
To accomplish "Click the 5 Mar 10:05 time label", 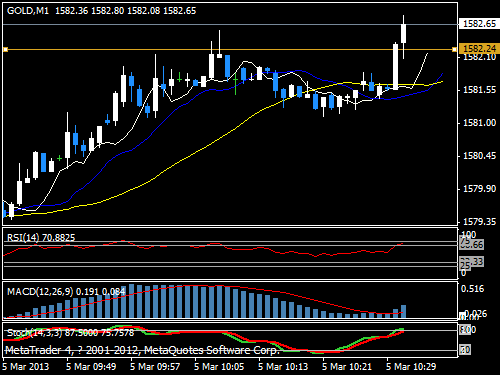I will (x=219, y=367).
